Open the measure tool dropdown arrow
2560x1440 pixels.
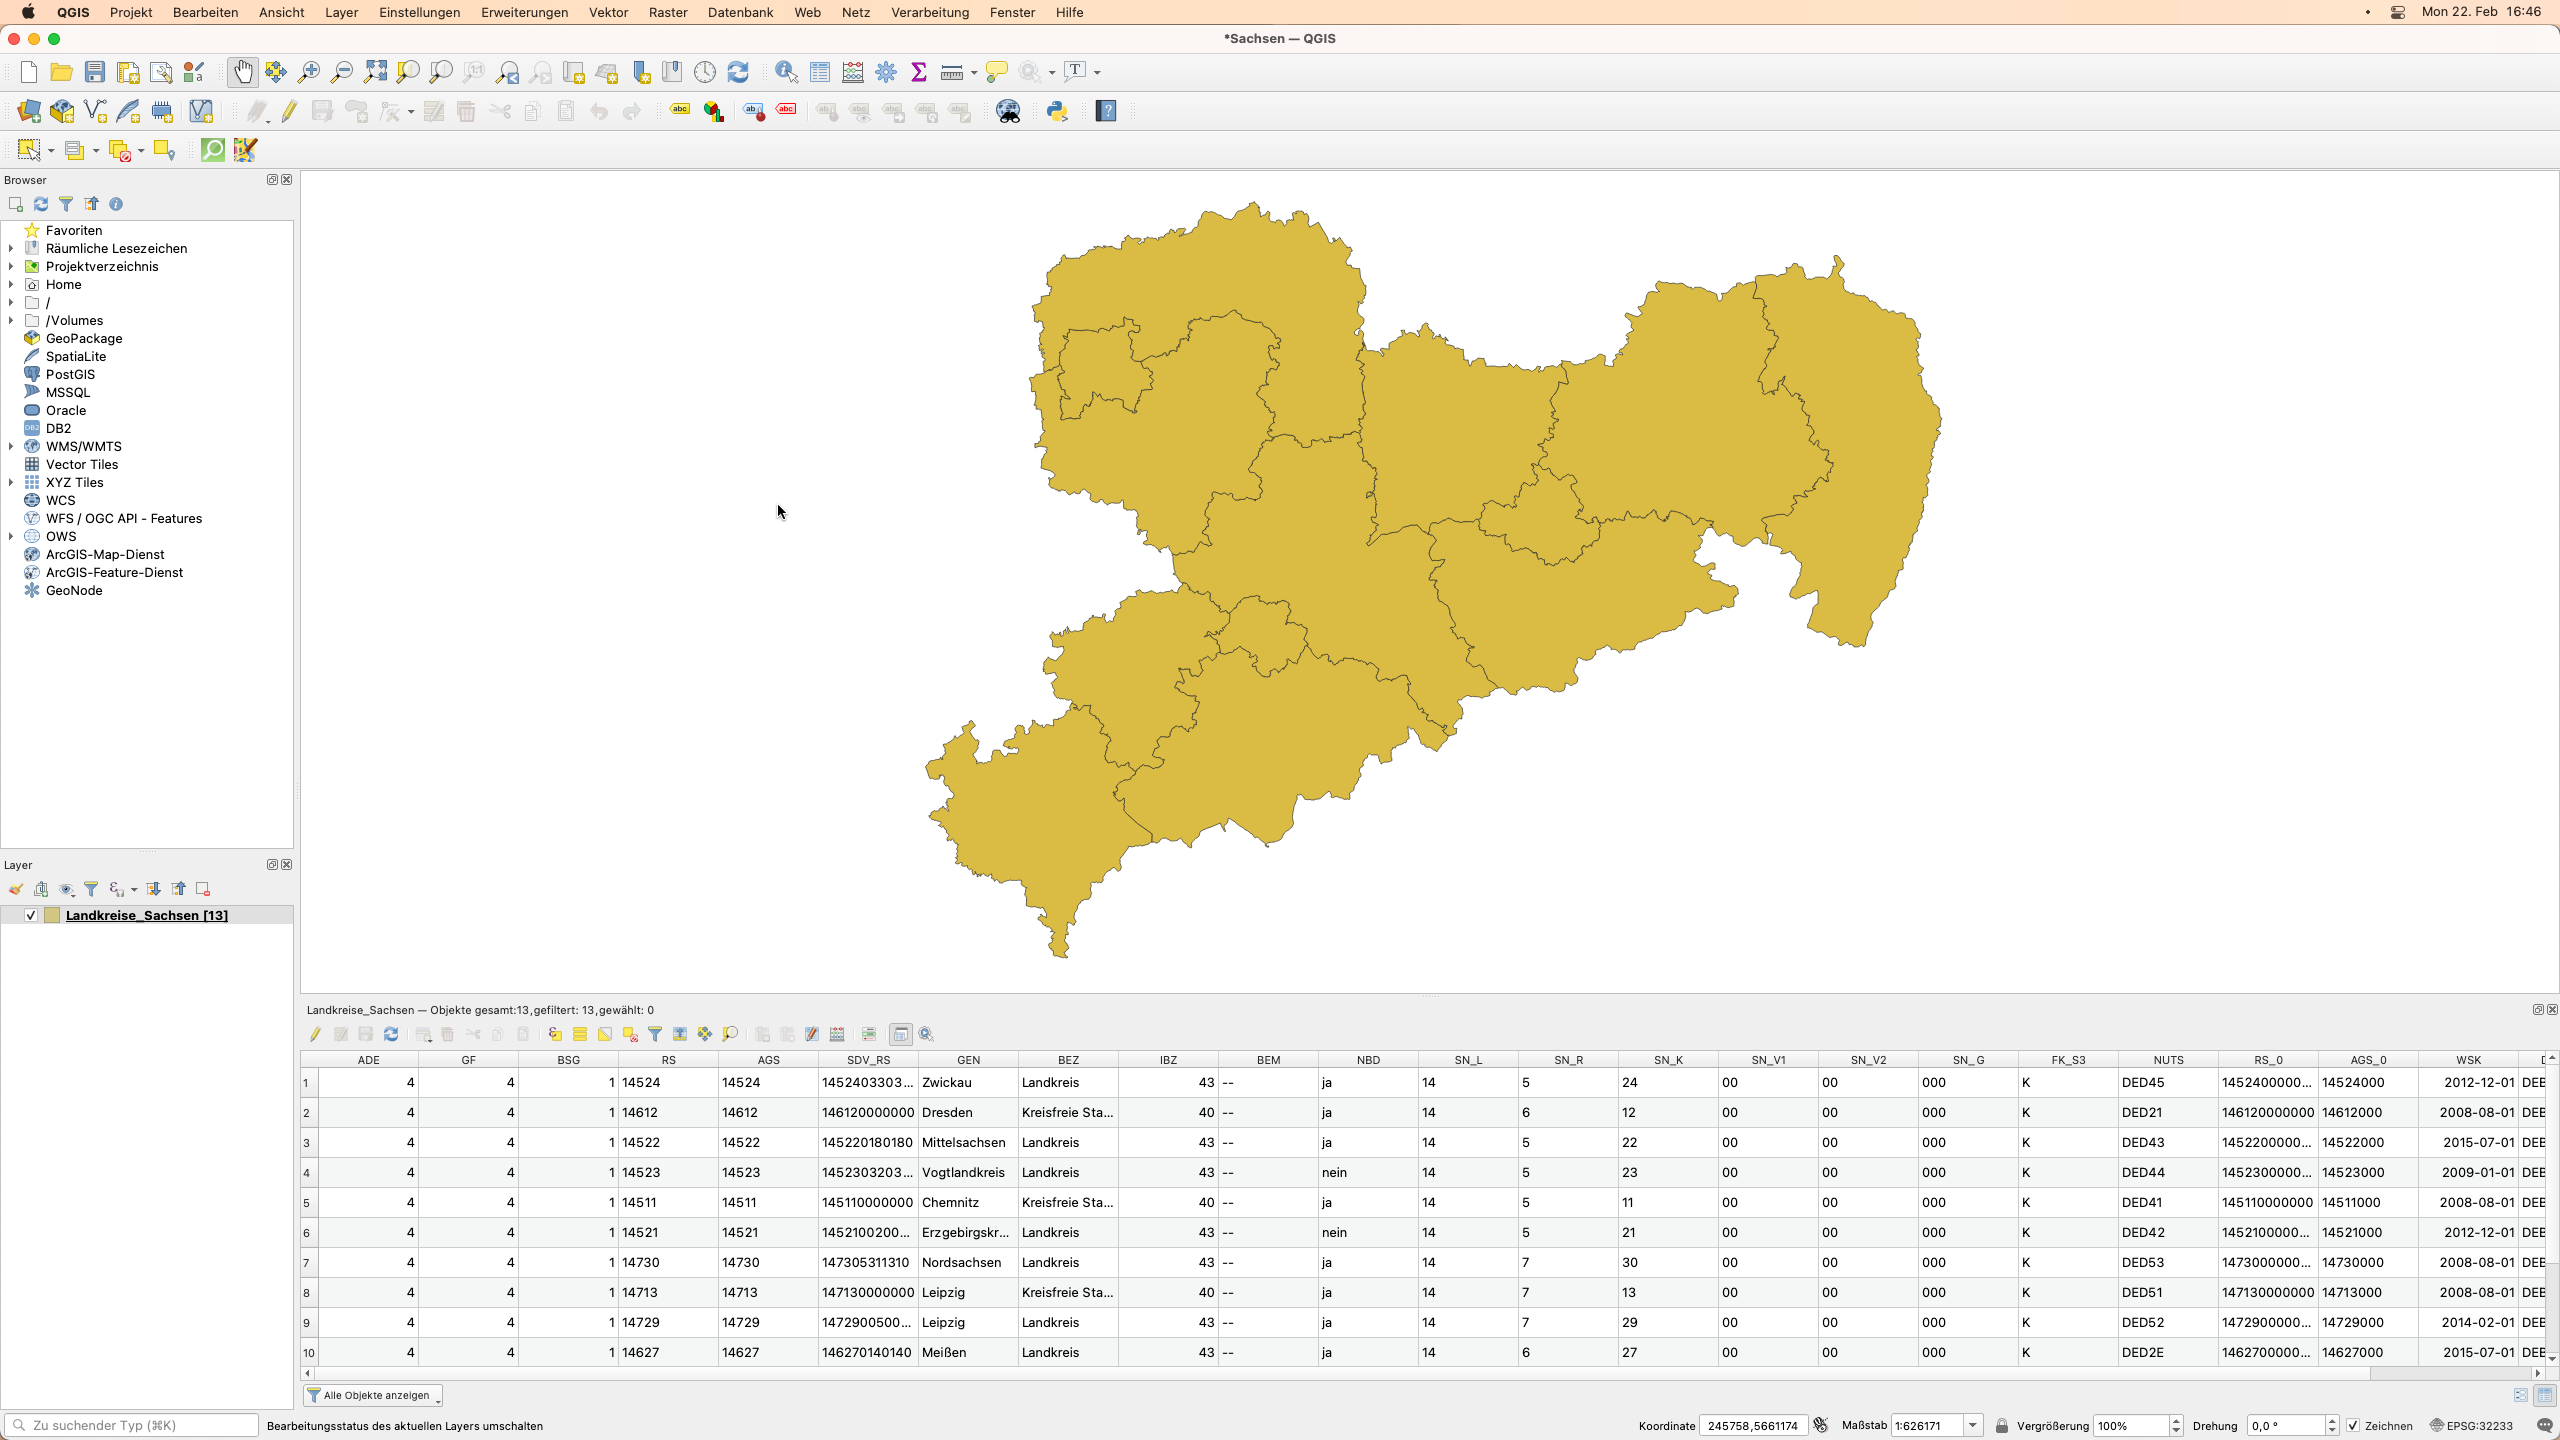pyautogui.click(x=974, y=73)
